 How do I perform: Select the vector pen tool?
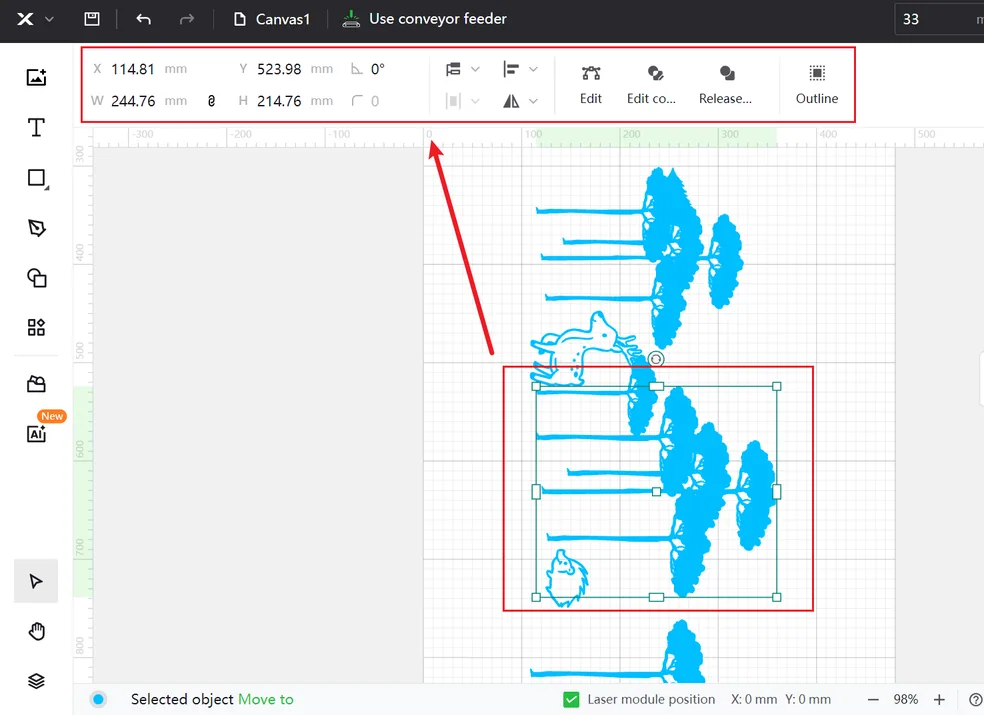coord(36,228)
